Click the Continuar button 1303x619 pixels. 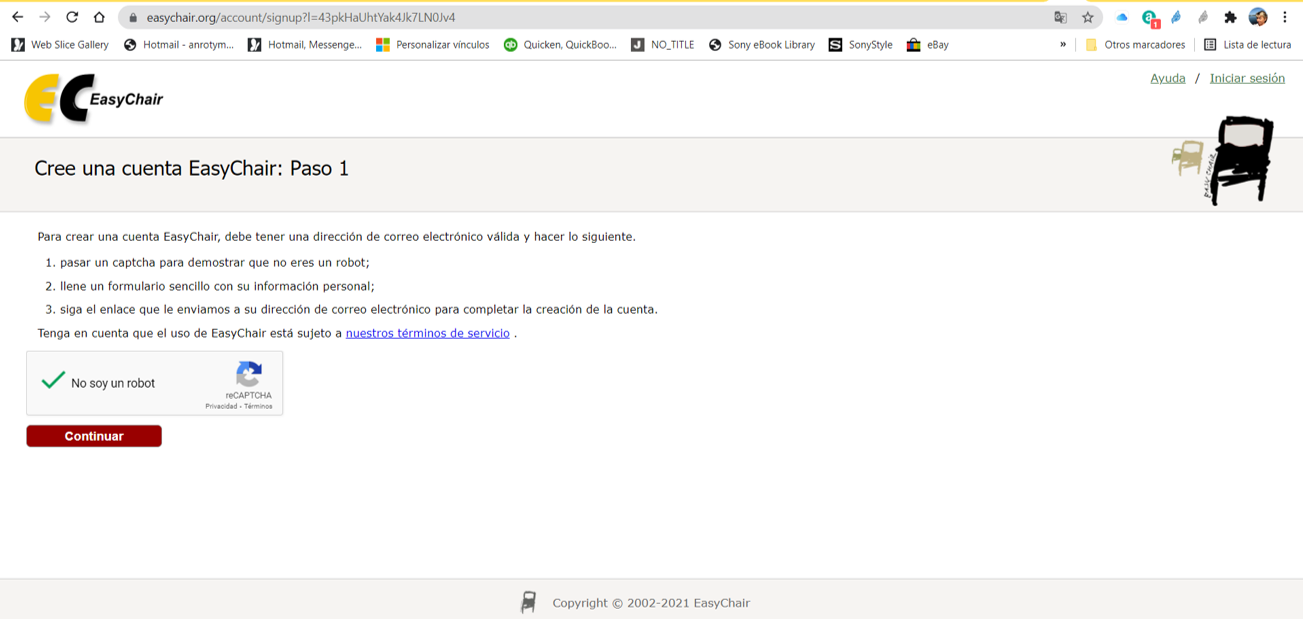[x=94, y=436]
